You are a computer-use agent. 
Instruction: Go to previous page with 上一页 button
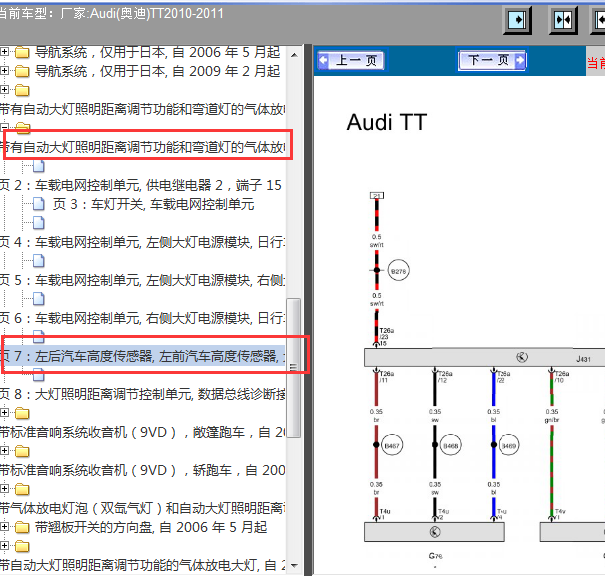[x=351, y=60]
